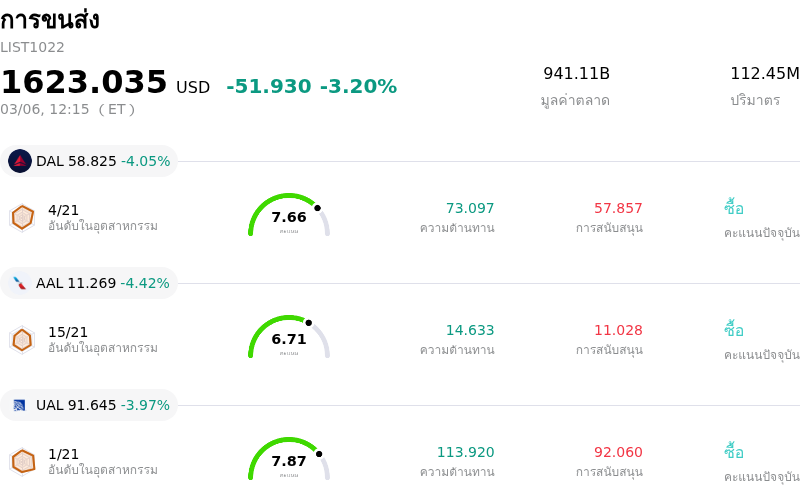This screenshot has width=800, height=499.
Task: Click the 7.66 score gauge
Action: tap(289, 216)
